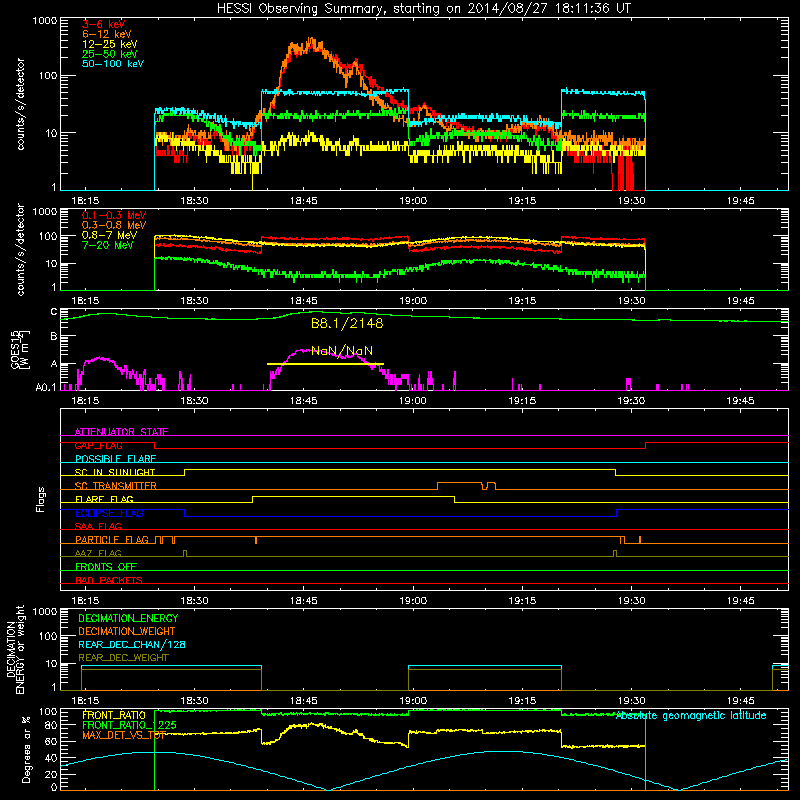
Task: Select the FRONTS_OFF flag label
Action: (106, 567)
